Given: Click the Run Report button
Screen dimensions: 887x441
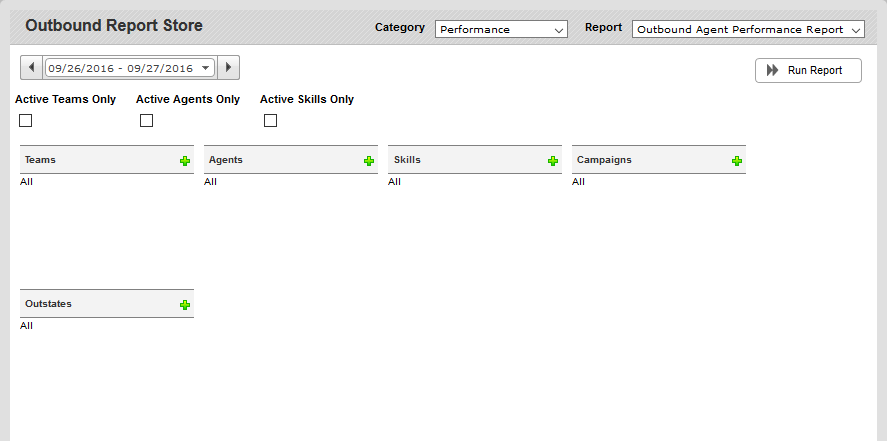Looking at the screenshot, I should pos(808,71).
